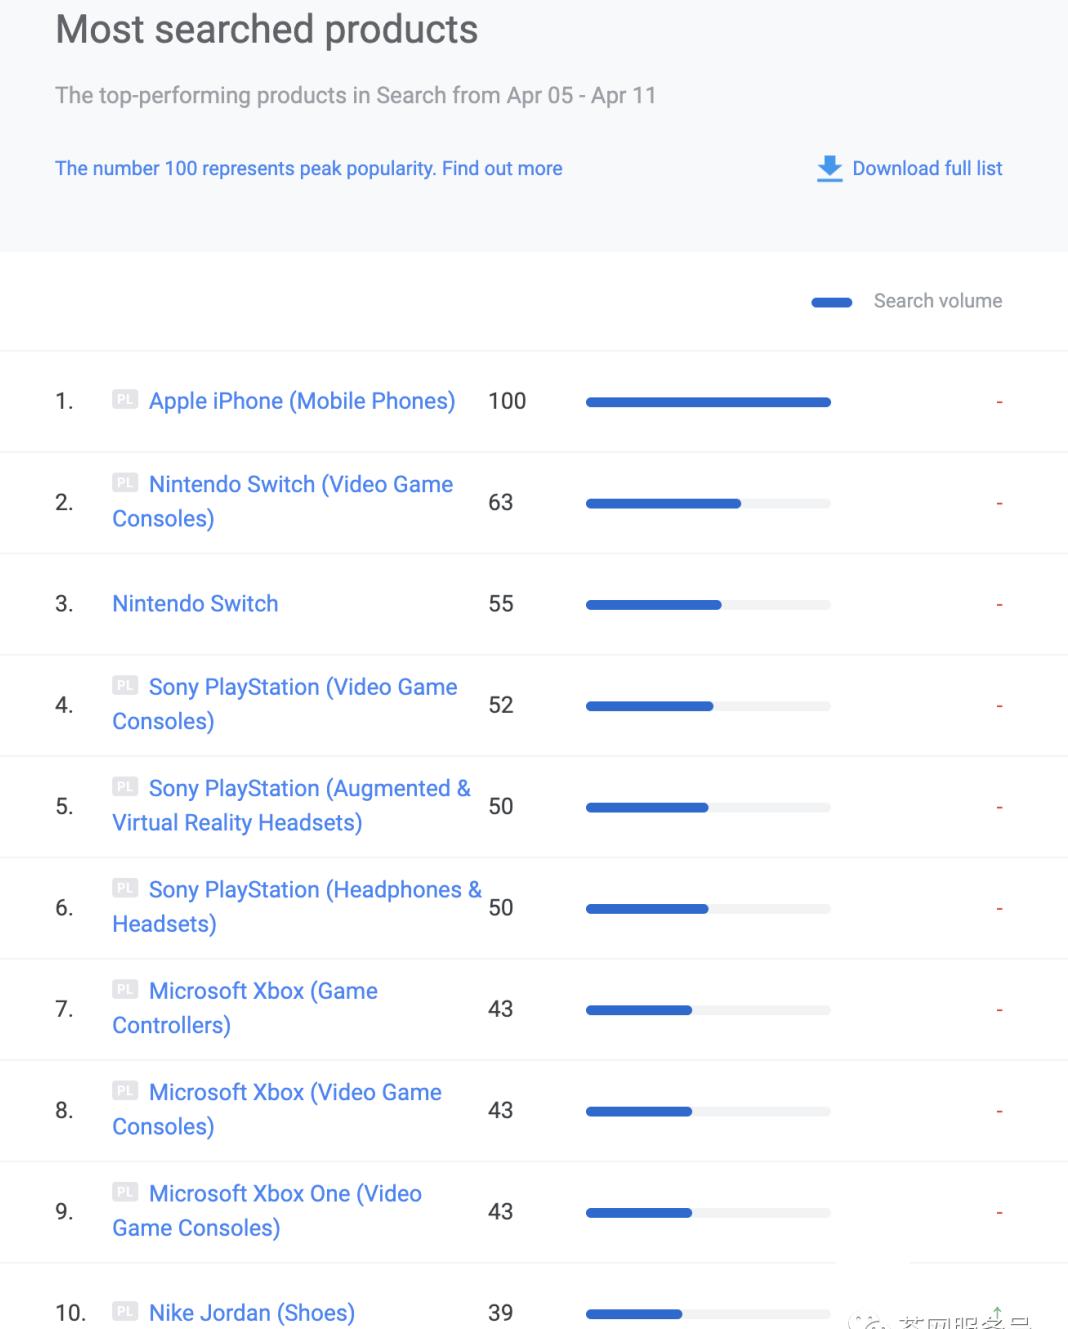The width and height of the screenshot is (1068, 1329).
Task: Open Sony PlayStation Augmented & Virtual Reality Headsets
Action: (x=309, y=789)
